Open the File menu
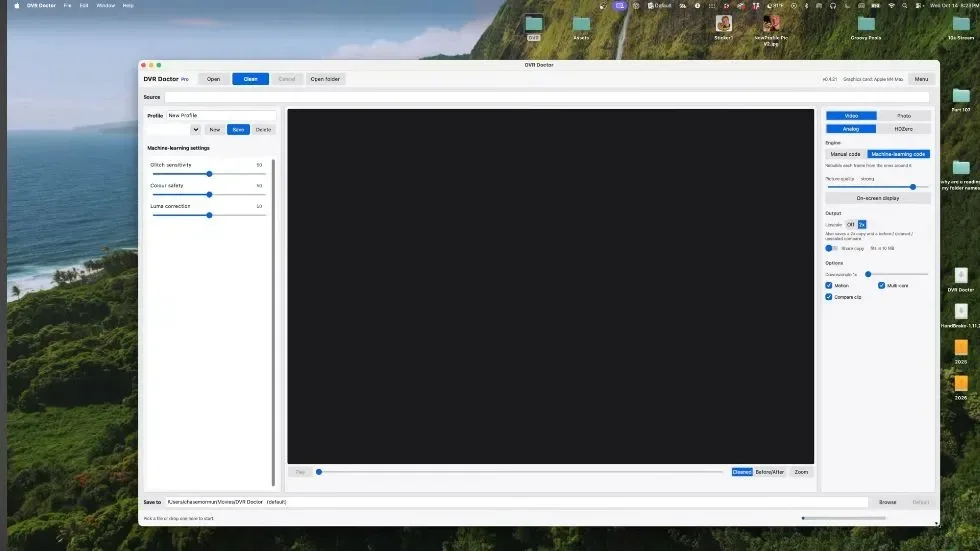 [68, 6]
